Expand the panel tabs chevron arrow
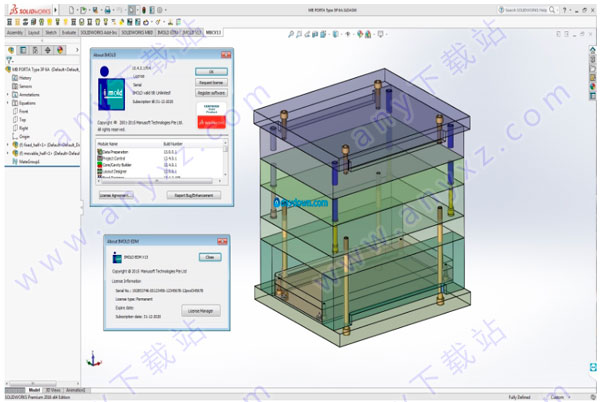Viewport: 600px width, 402px height. [x=77, y=50]
